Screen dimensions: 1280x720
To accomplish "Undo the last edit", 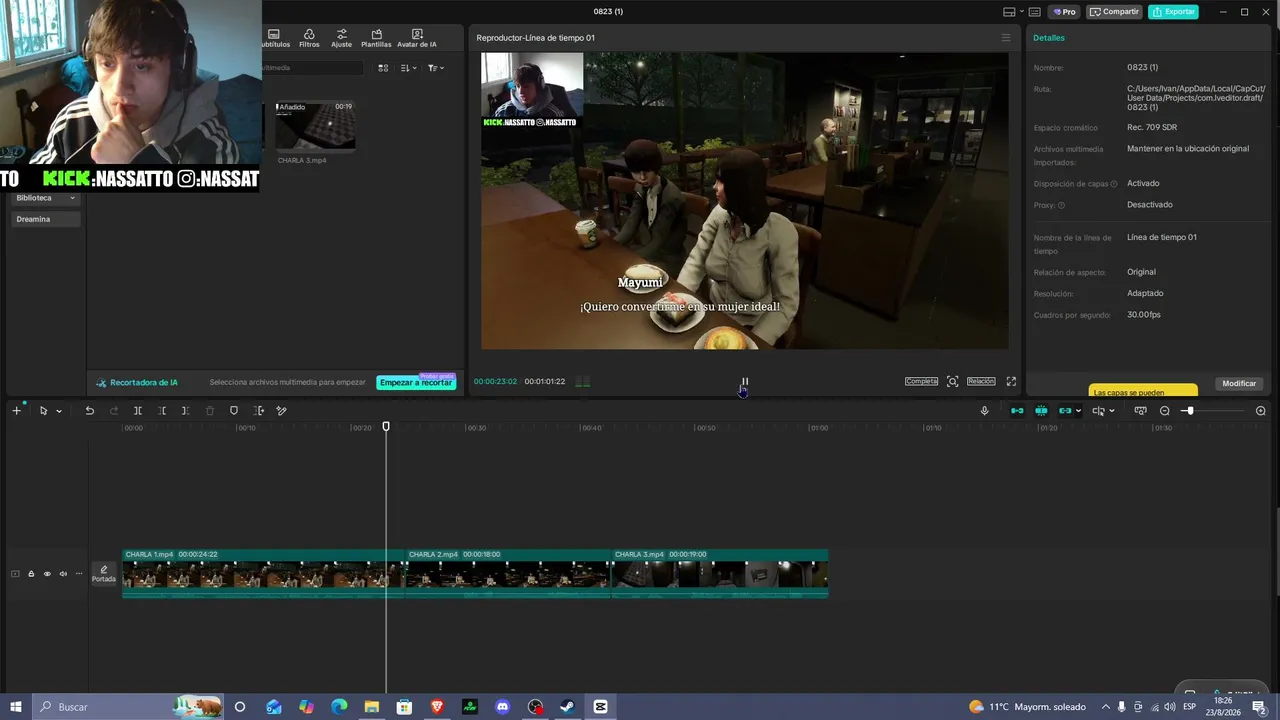I will 89,411.
